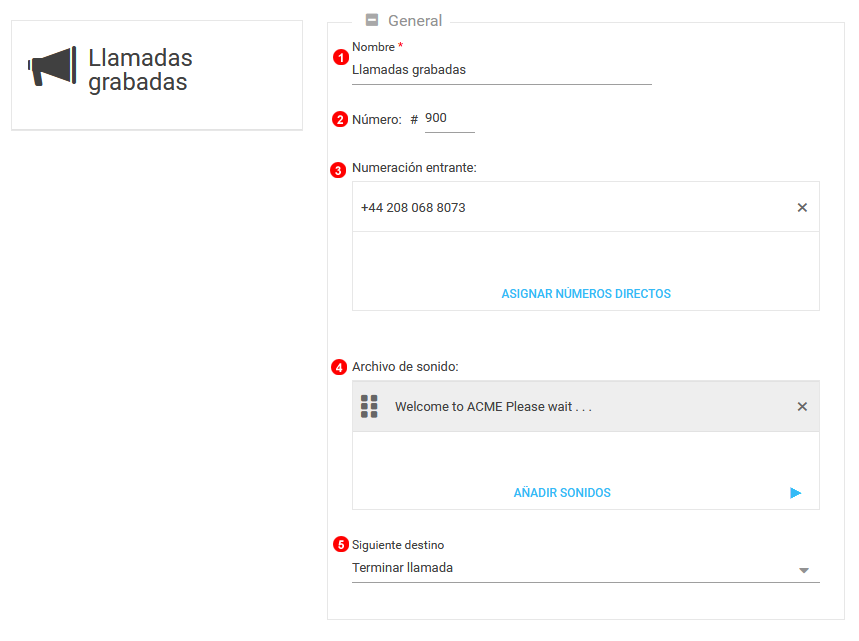Play the Welcome to ACME sound file

796,492
